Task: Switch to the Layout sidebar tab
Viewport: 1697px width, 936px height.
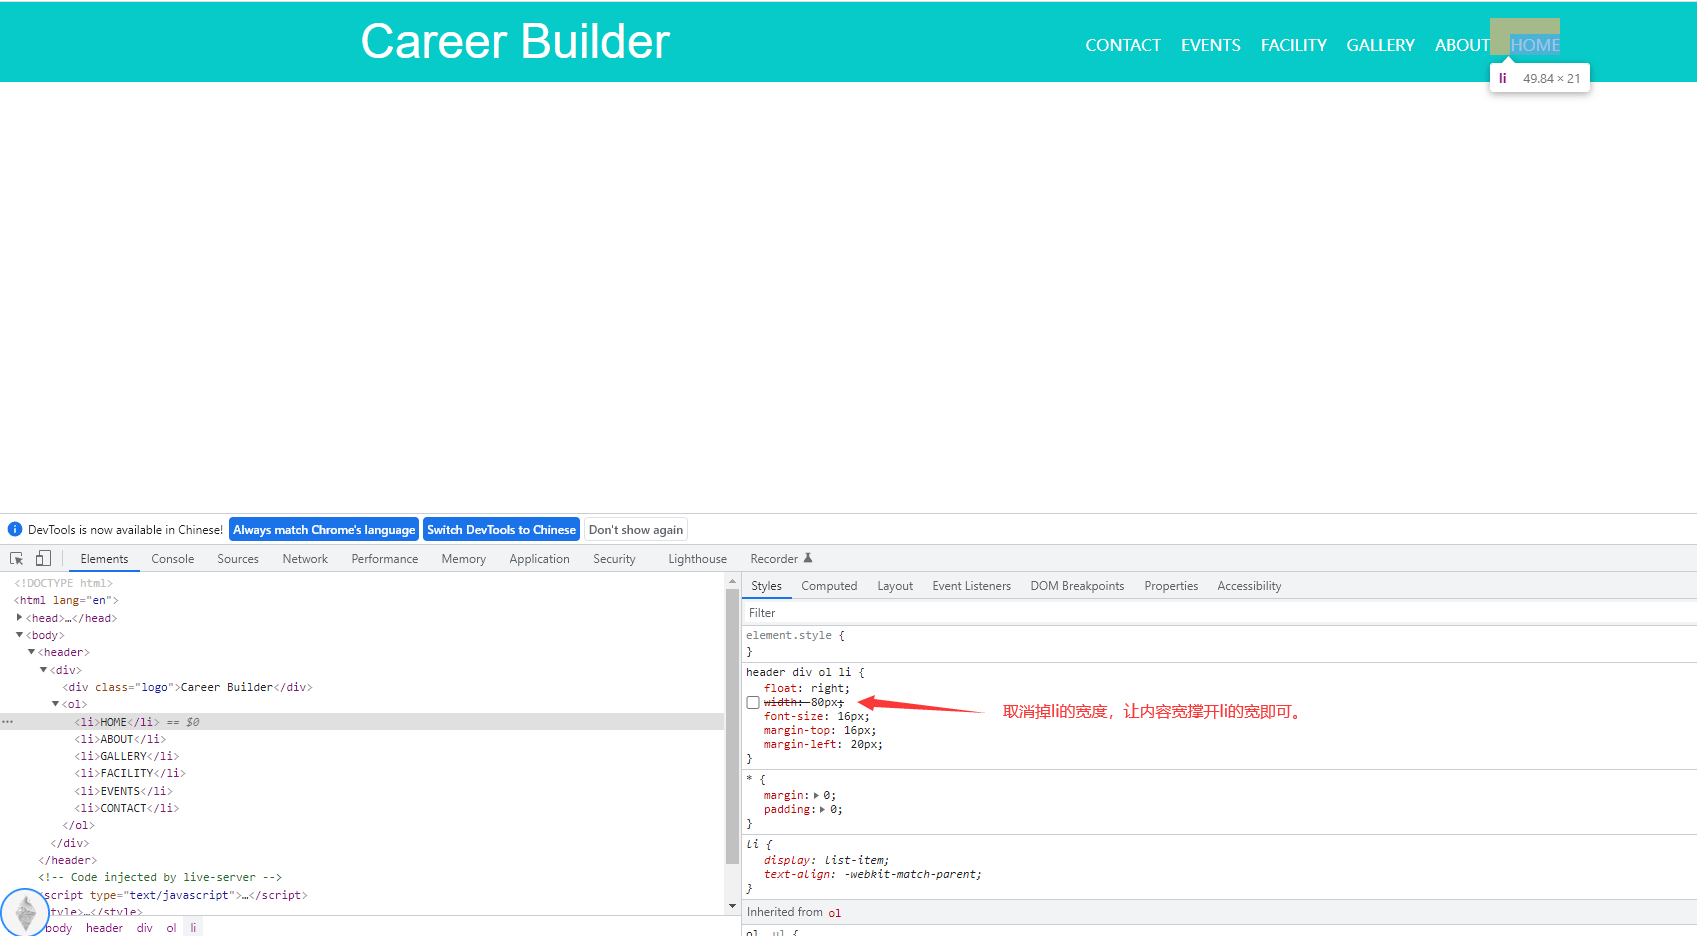Action: coord(895,586)
